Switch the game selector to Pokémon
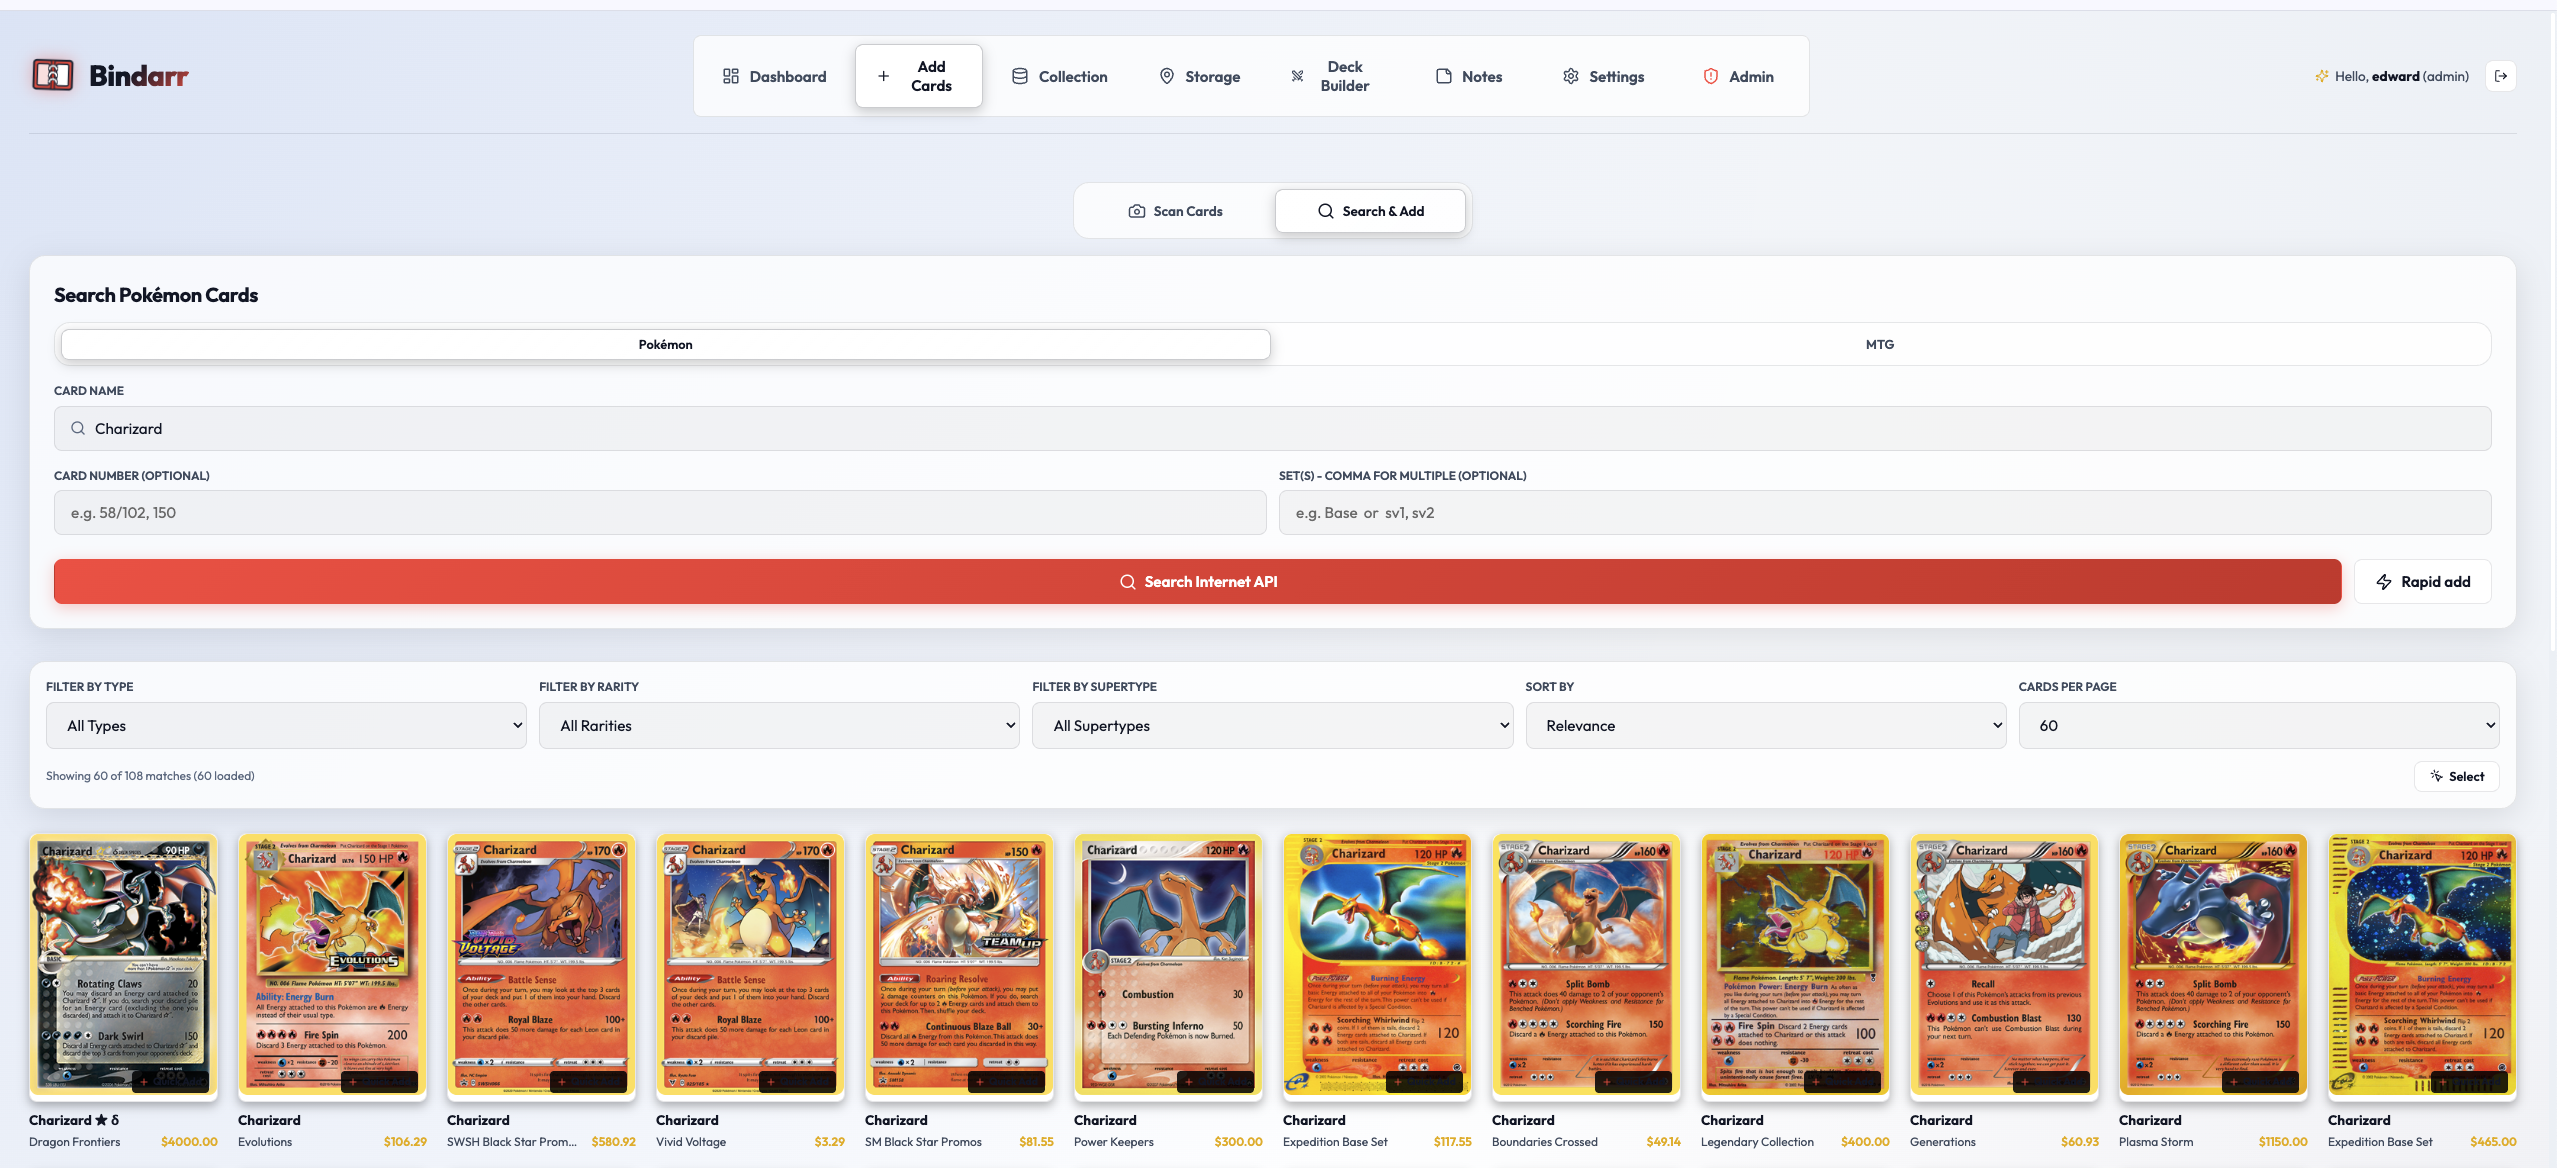This screenshot has height=1168, width=2557. pyautogui.click(x=666, y=344)
